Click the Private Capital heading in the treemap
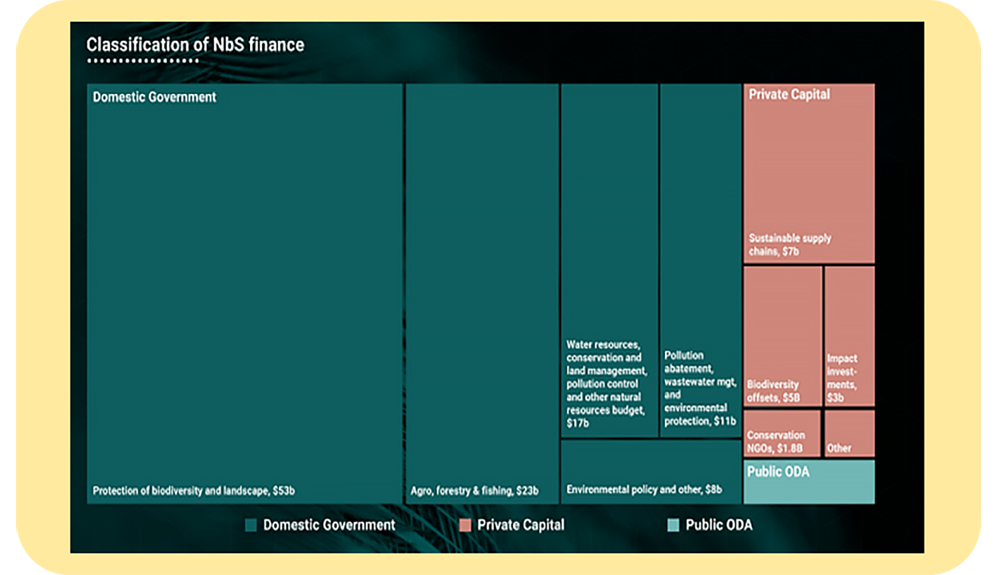The height and width of the screenshot is (575, 1000). 789,95
